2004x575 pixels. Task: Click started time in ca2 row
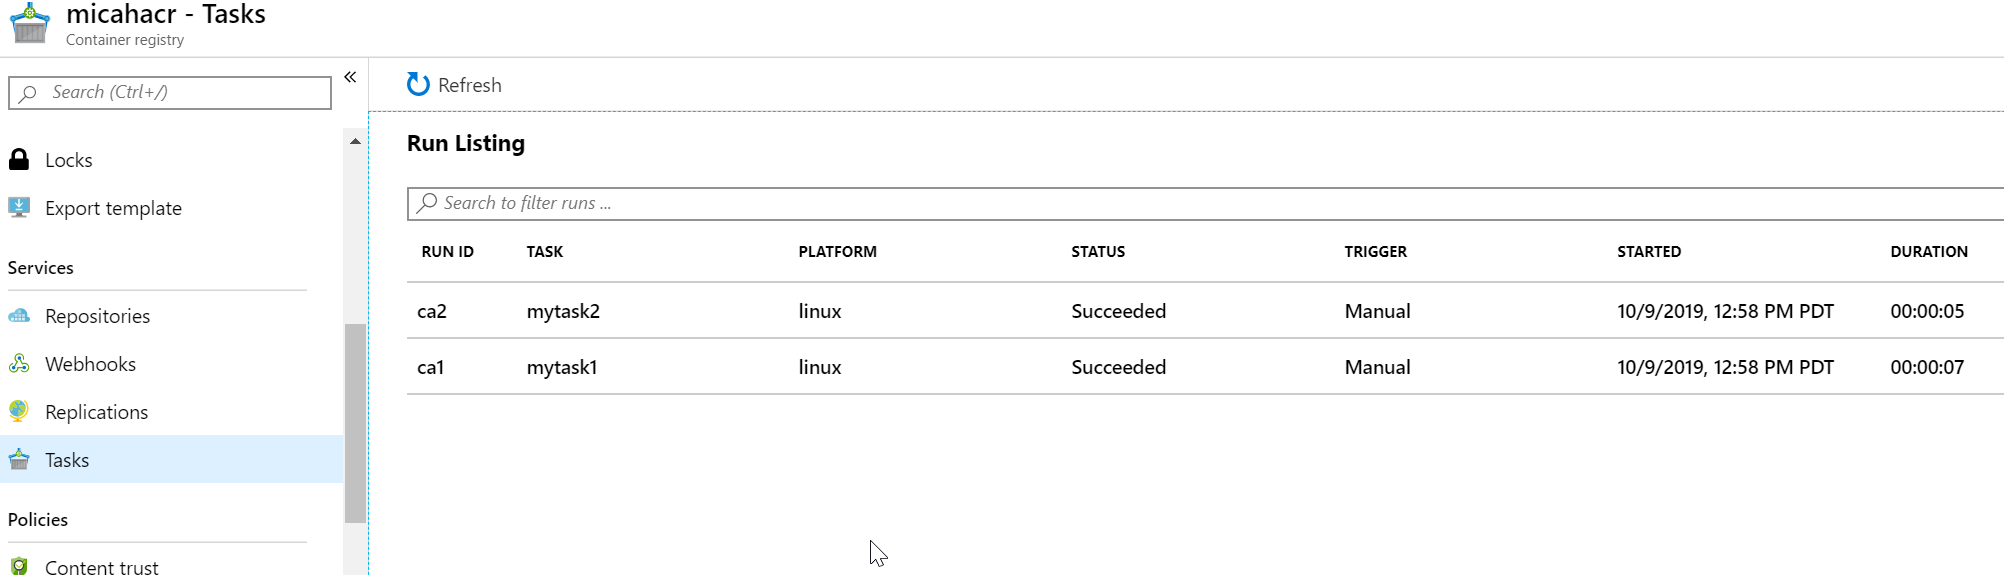pos(1725,311)
